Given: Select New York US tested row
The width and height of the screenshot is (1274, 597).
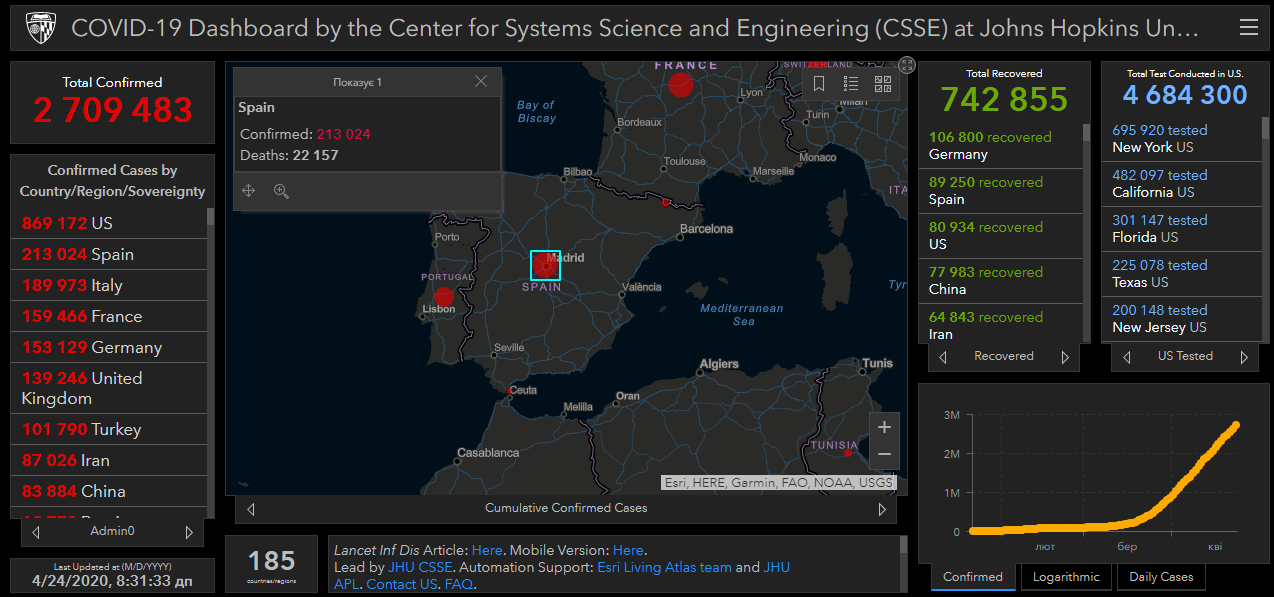Looking at the screenshot, I should tap(1183, 139).
